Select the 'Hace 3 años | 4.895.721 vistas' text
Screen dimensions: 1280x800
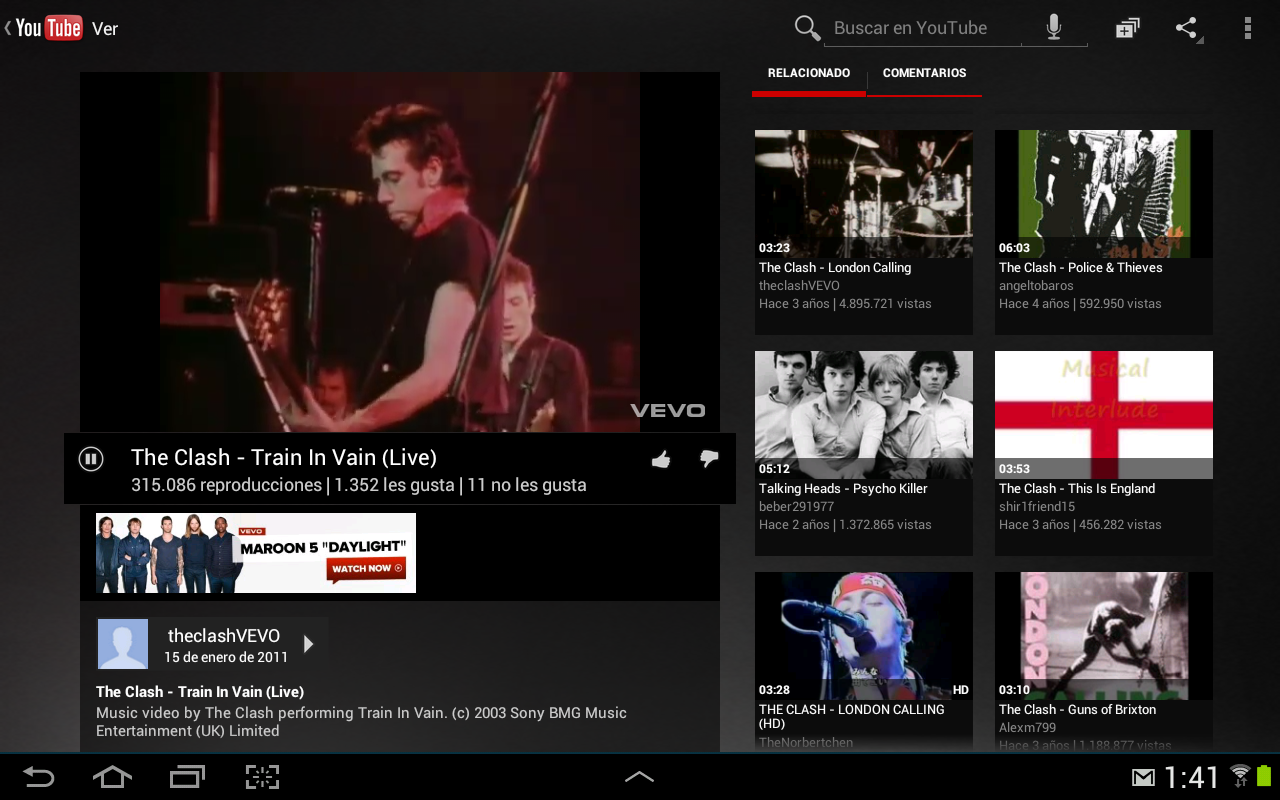coord(845,304)
